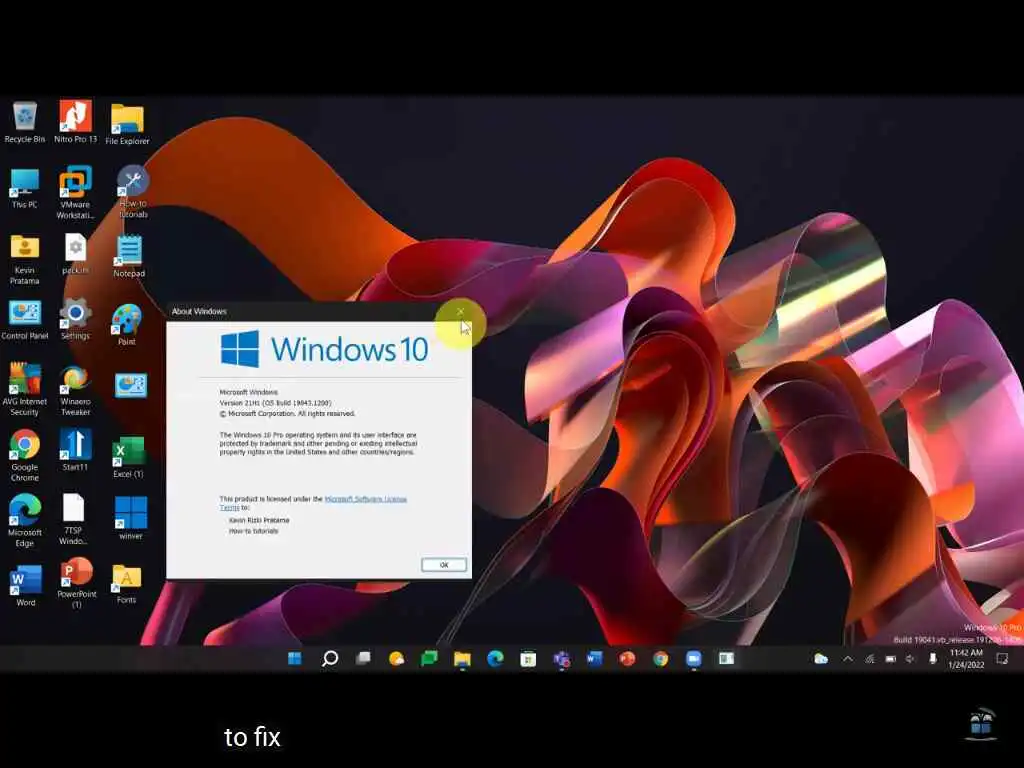Open Word from the taskbar

tap(594, 658)
